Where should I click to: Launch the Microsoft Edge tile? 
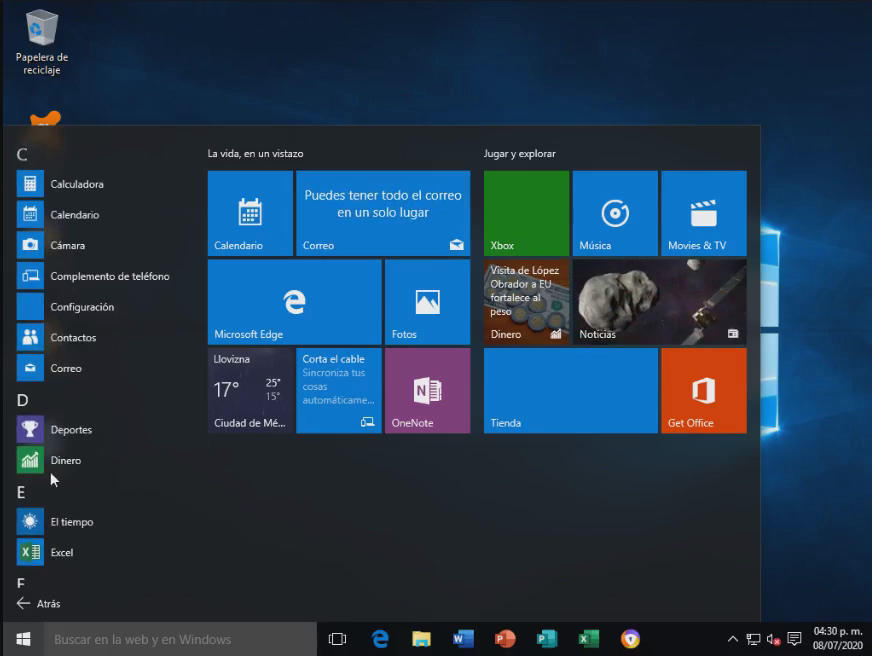pos(294,302)
